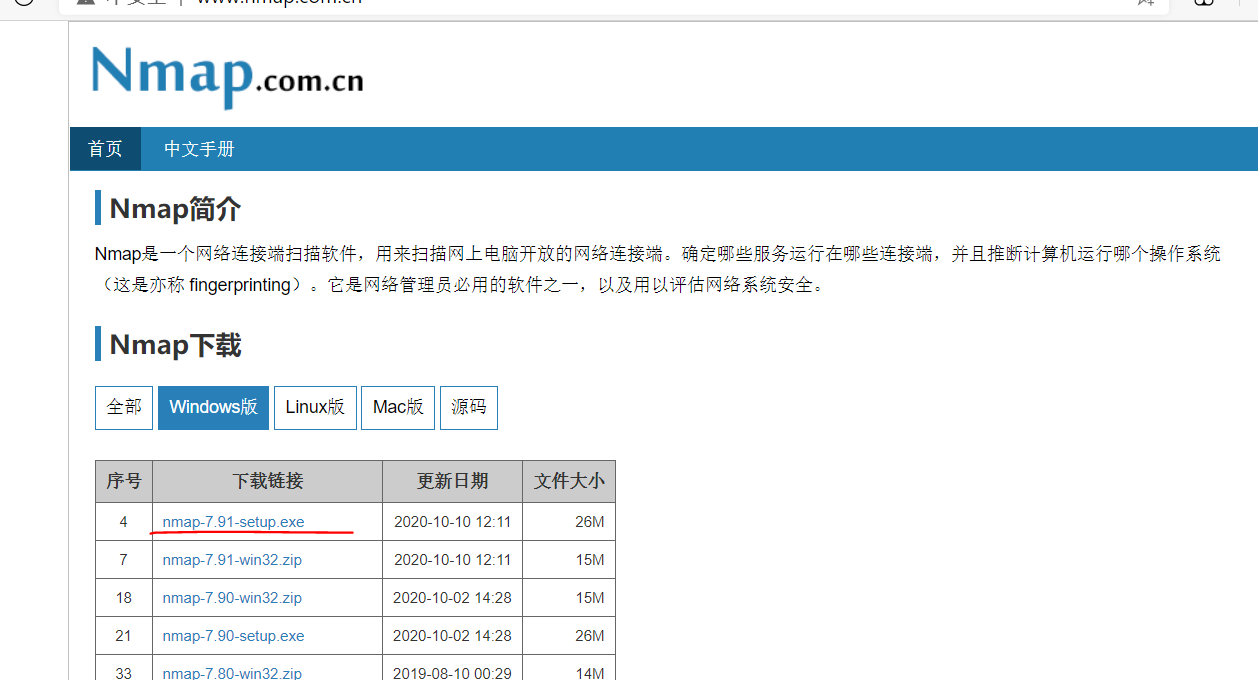This screenshot has width=1258, height=680.
Task: Open the 首页 navigation item
Action: [x=105, y=149]
